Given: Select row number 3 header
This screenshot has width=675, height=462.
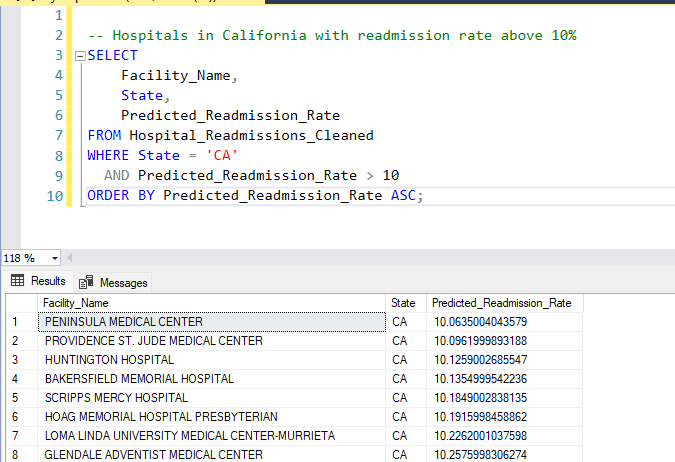Looking at the screenshot, I should [x=22, y=360].
